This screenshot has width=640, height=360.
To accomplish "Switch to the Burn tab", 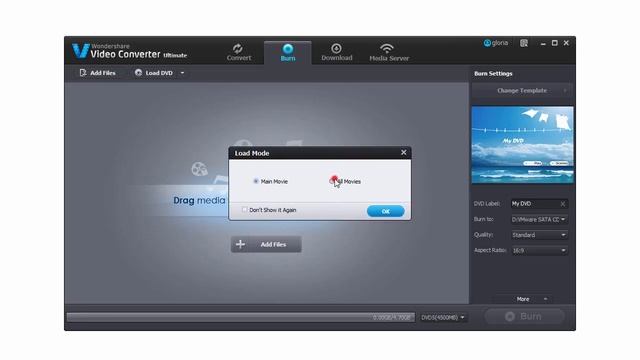I will click(288, 53).
